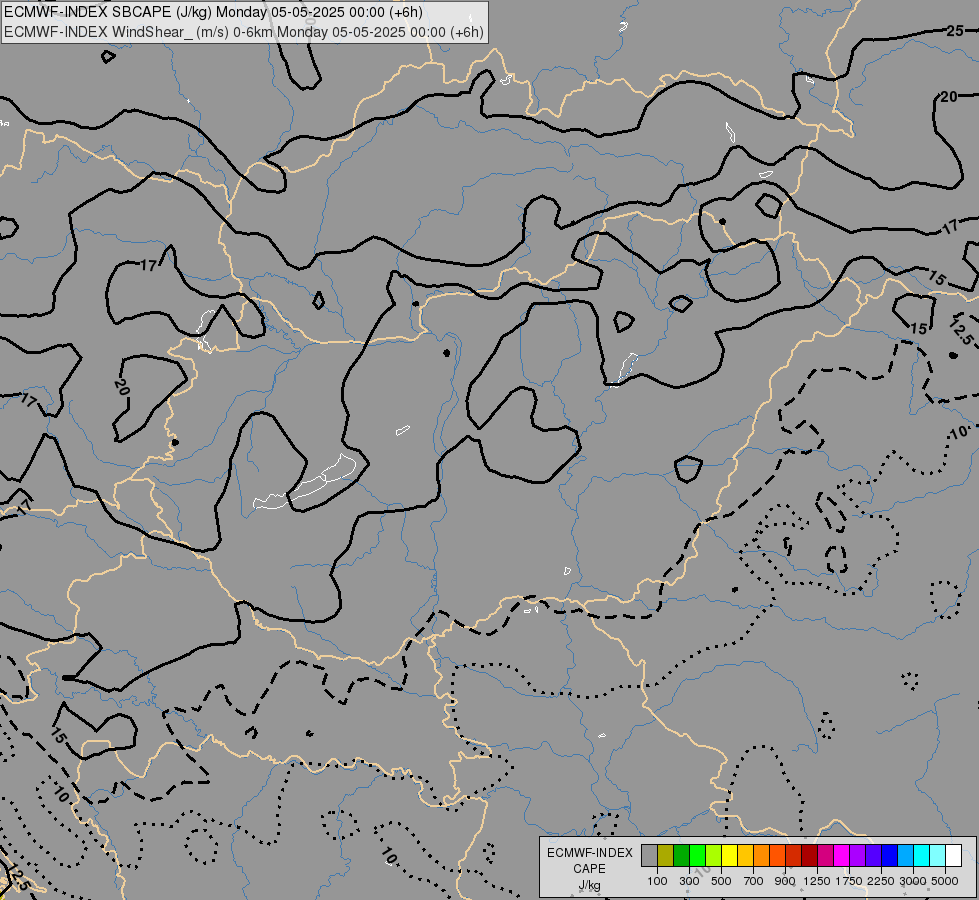Click the 'CAPE' legend heading
The height and width of the screenshot is (900, 979).
pos(589,869)
